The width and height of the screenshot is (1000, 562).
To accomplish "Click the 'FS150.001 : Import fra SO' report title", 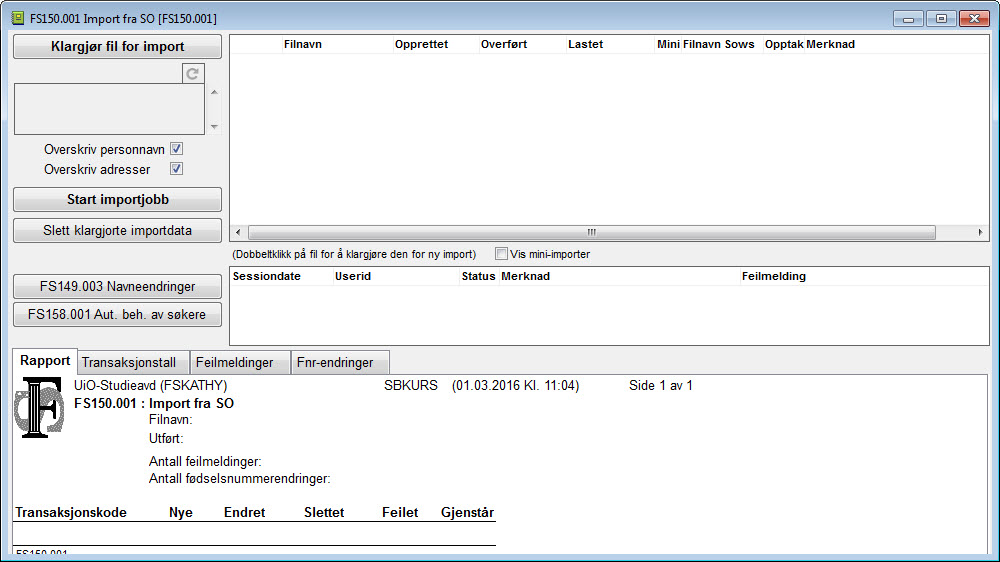I will 154,403.
